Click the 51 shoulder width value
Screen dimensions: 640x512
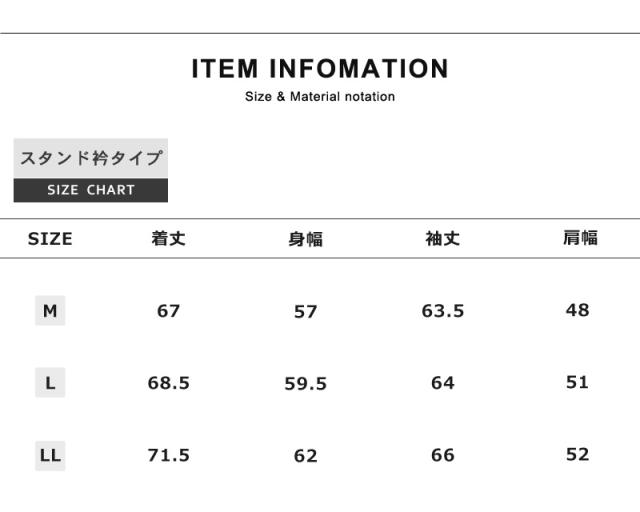point(578,382)
